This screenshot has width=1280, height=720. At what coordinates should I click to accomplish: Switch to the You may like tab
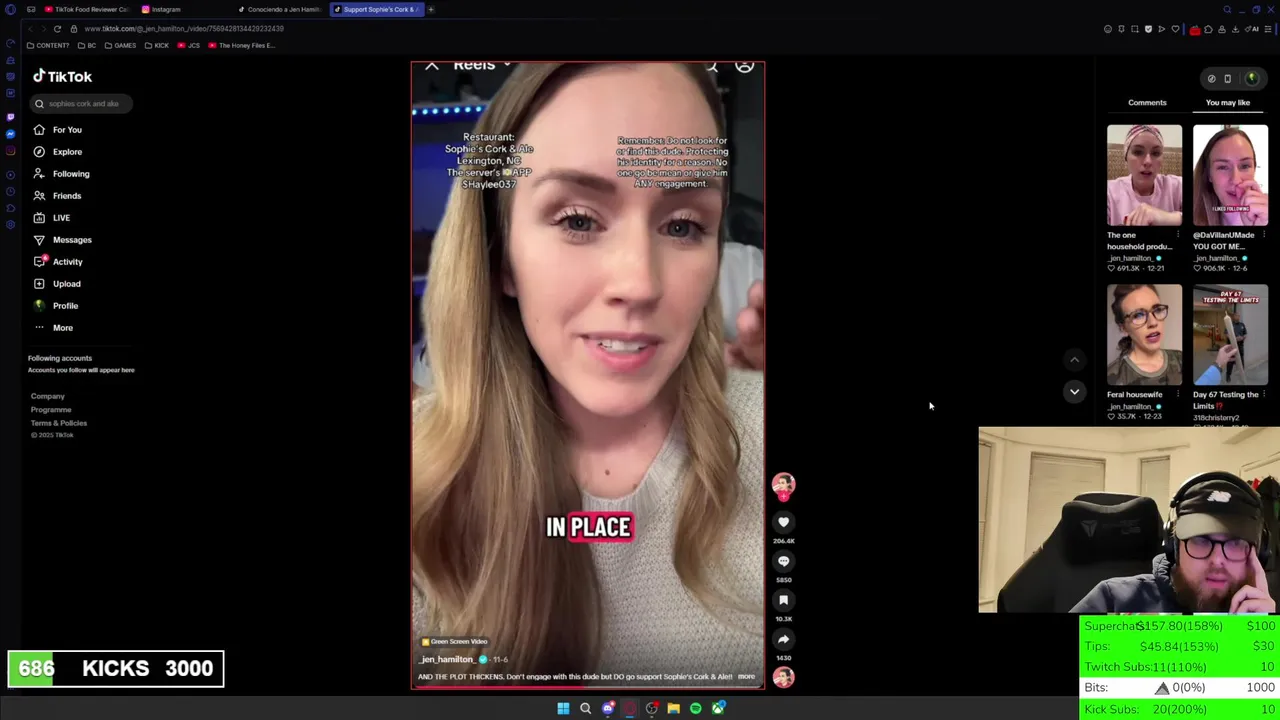pyautogui.click(x=1227, y=102)
